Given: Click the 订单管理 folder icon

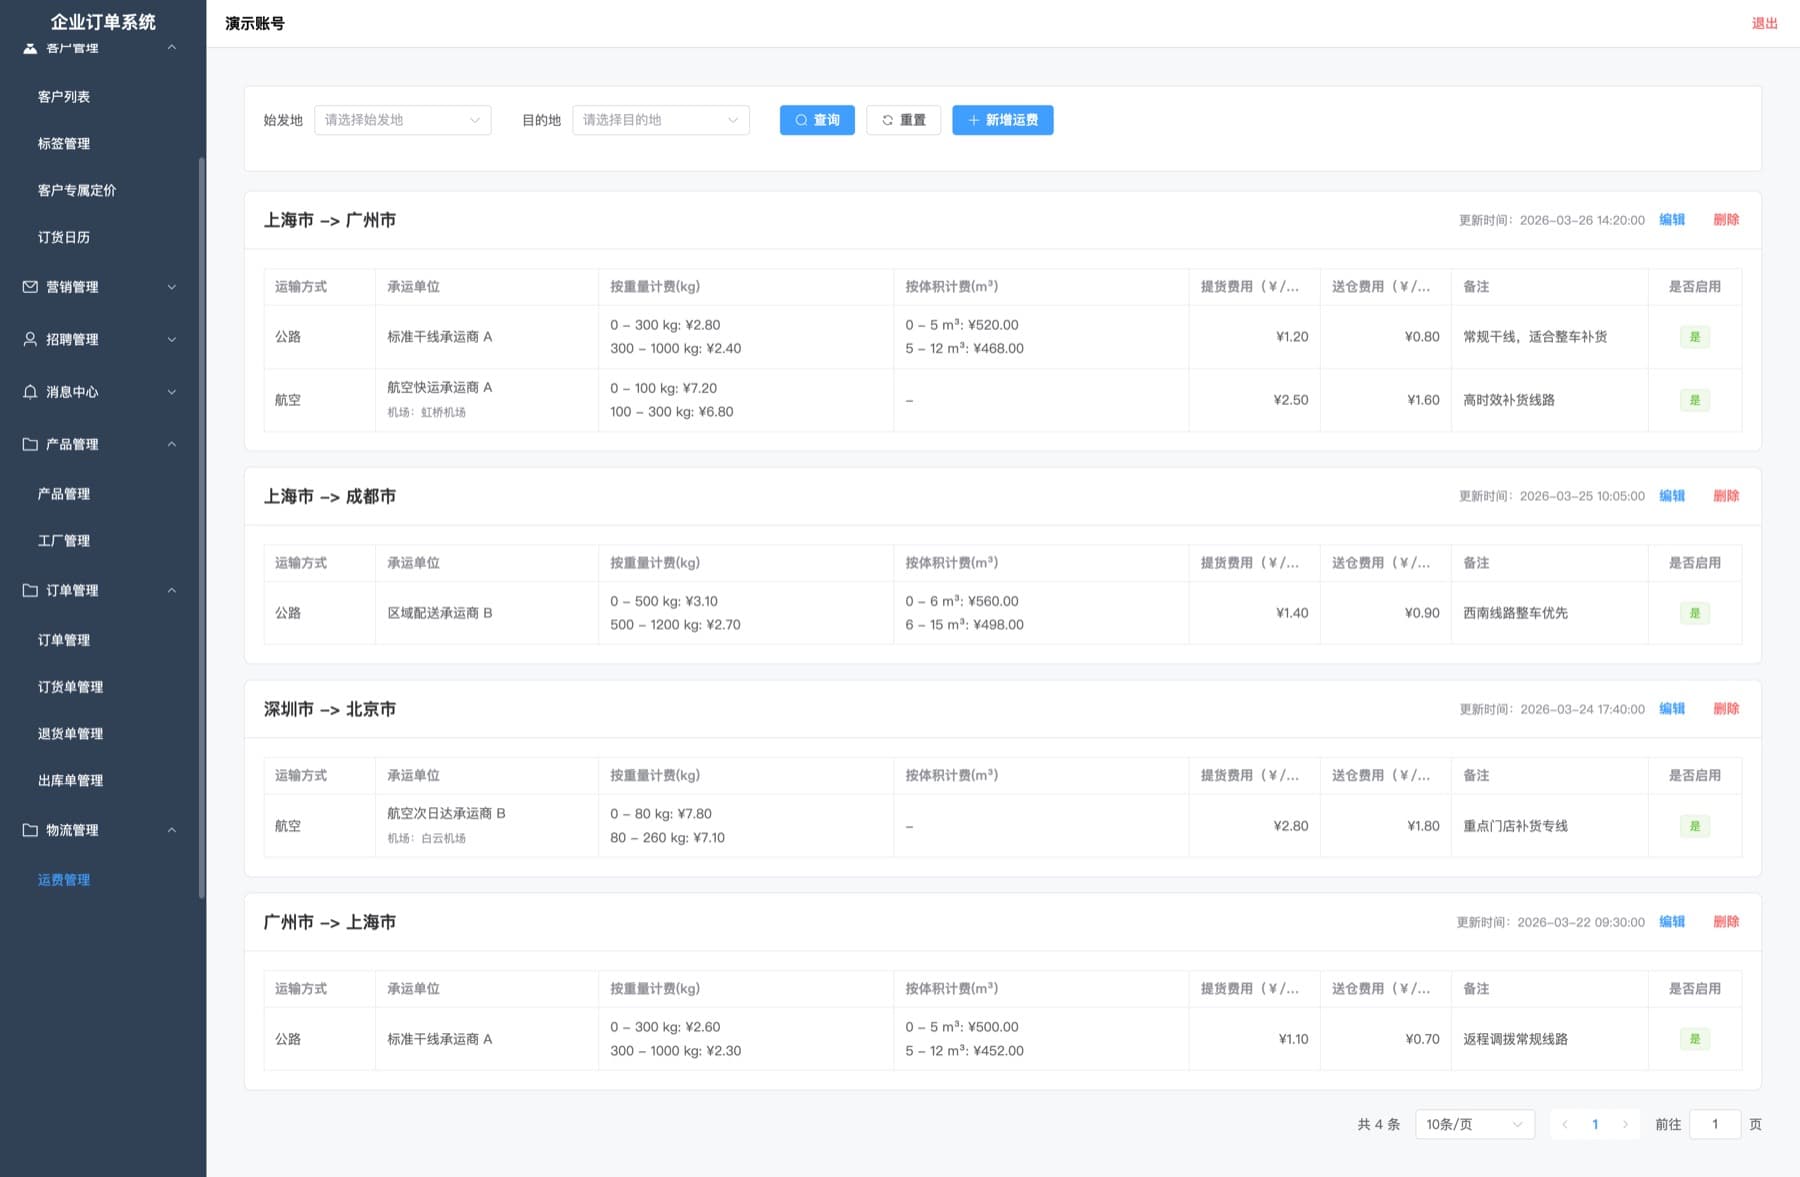Looking at the screenshot, I should pos(30,590).
